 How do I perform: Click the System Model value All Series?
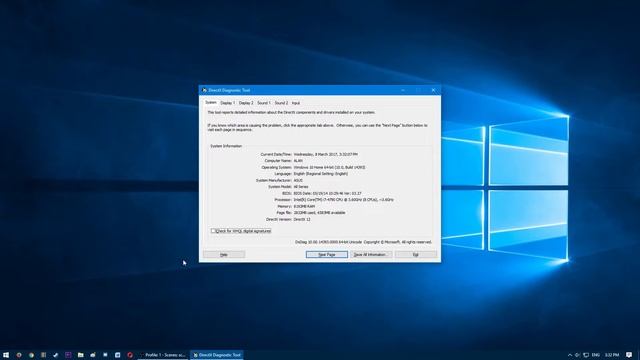tap(301, 187)
